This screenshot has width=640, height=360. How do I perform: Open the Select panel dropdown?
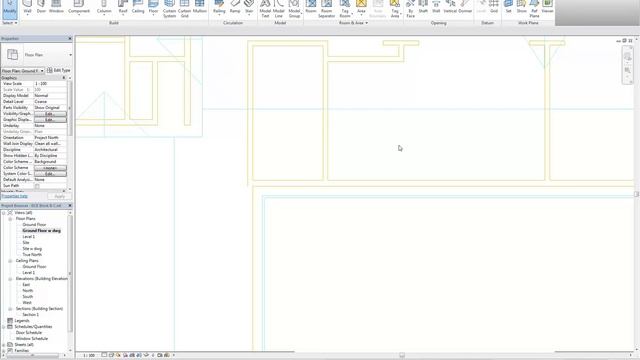10,23
